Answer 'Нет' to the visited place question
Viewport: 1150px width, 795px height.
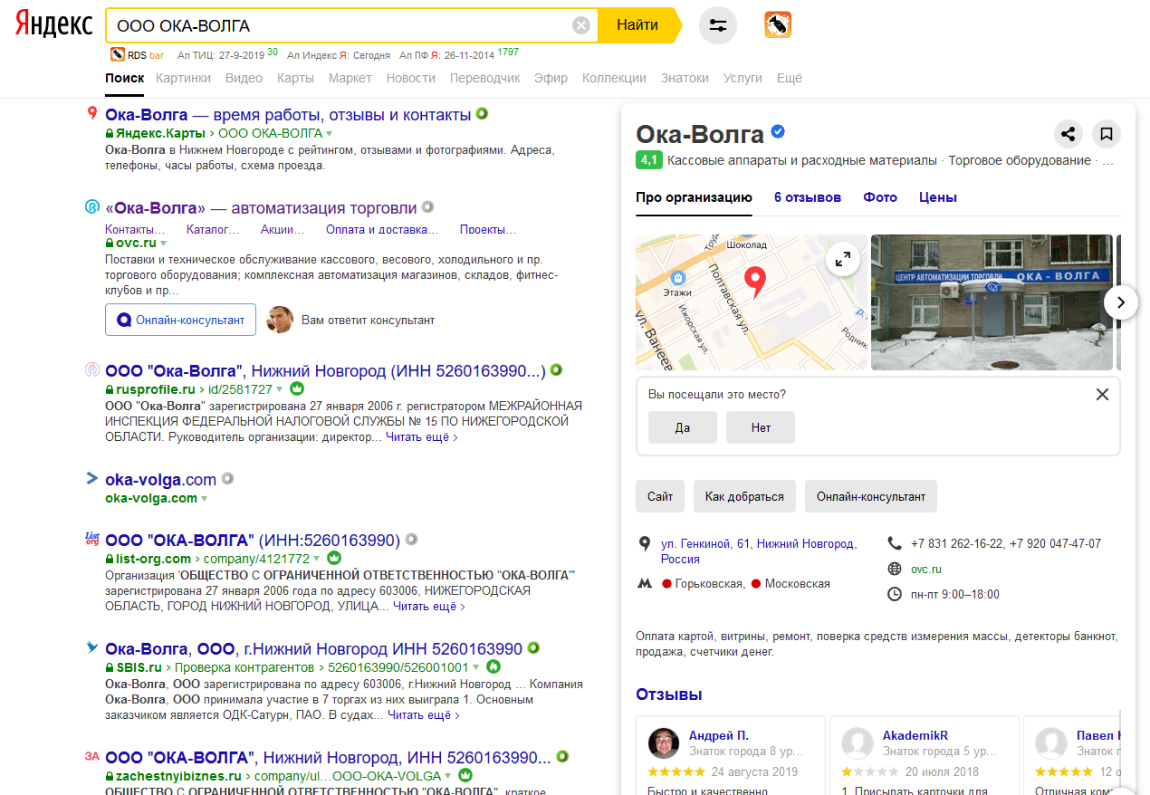[x=761, y=428]
